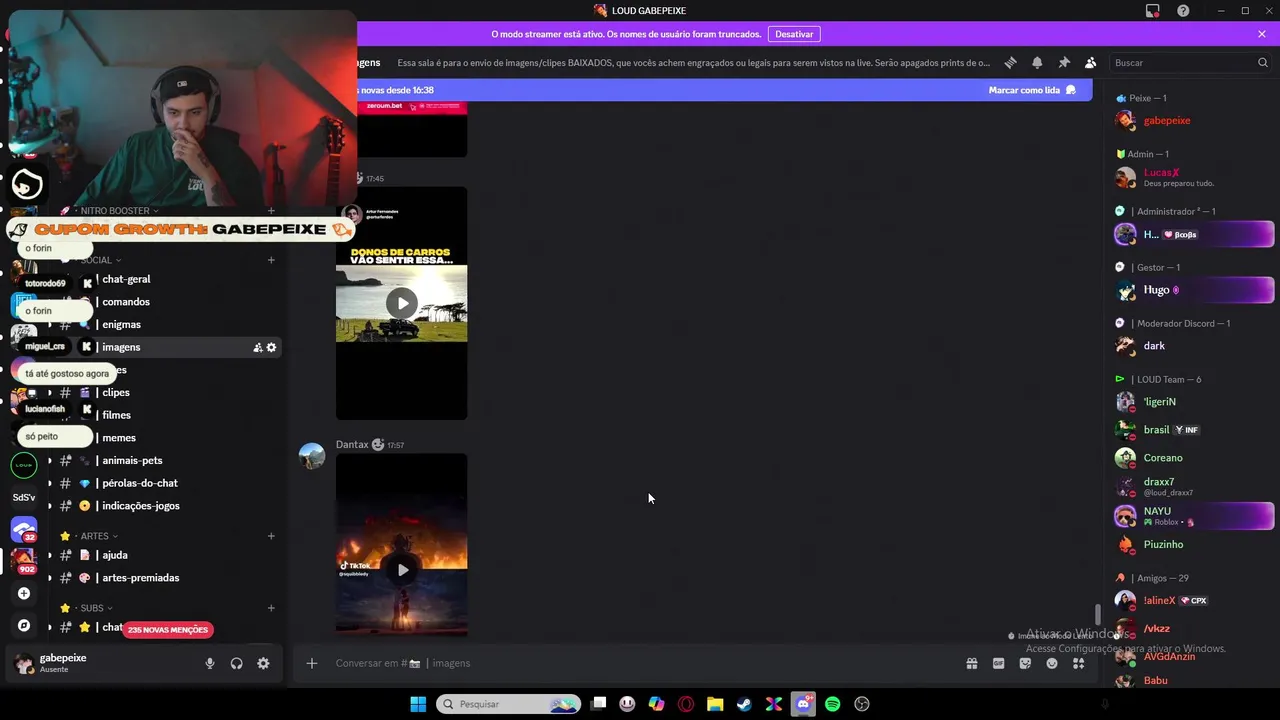Image resolution: width=1280 pixels, height=720 pixels.
Task: Open server icon with 902 badge
Action: click(x=24, y=561)
